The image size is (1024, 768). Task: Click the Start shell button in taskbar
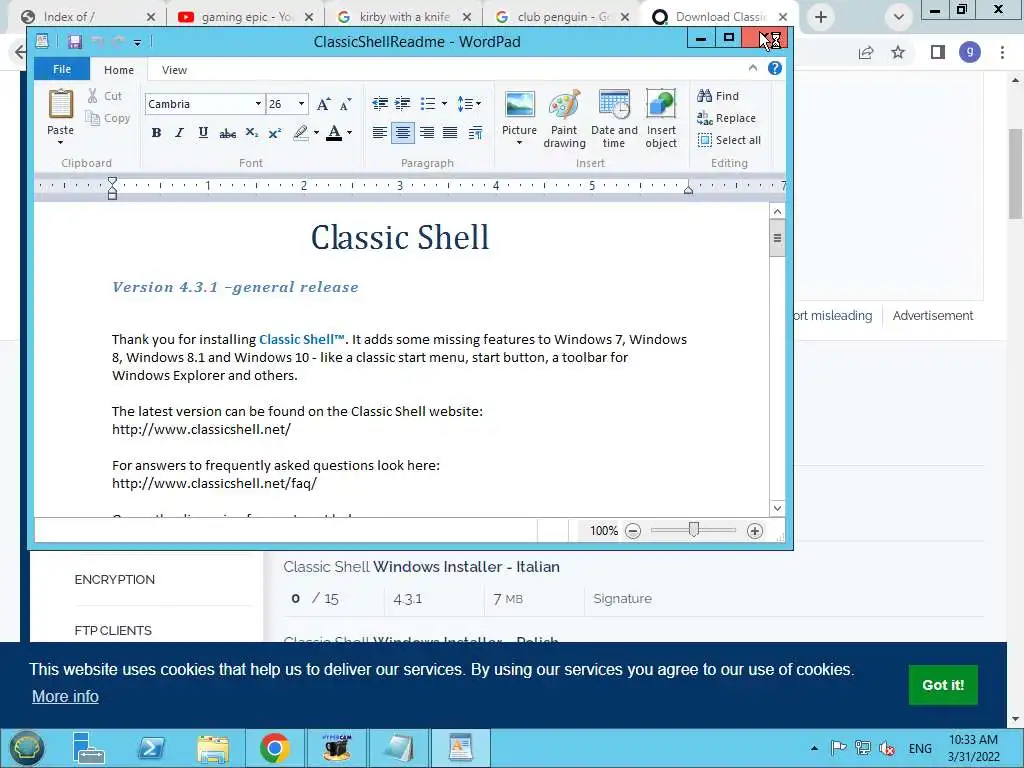[25, 748]
